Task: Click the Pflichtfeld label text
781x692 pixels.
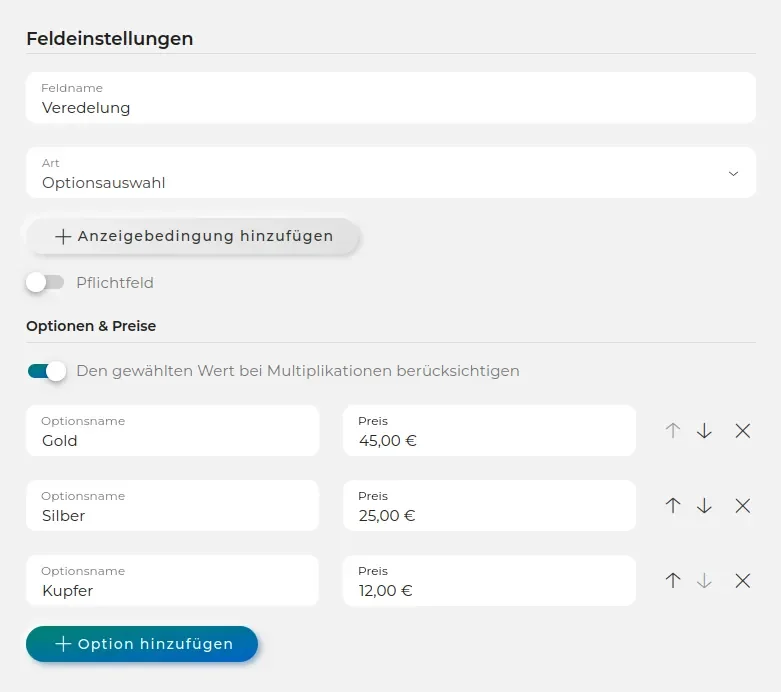Action: point(115,282)
